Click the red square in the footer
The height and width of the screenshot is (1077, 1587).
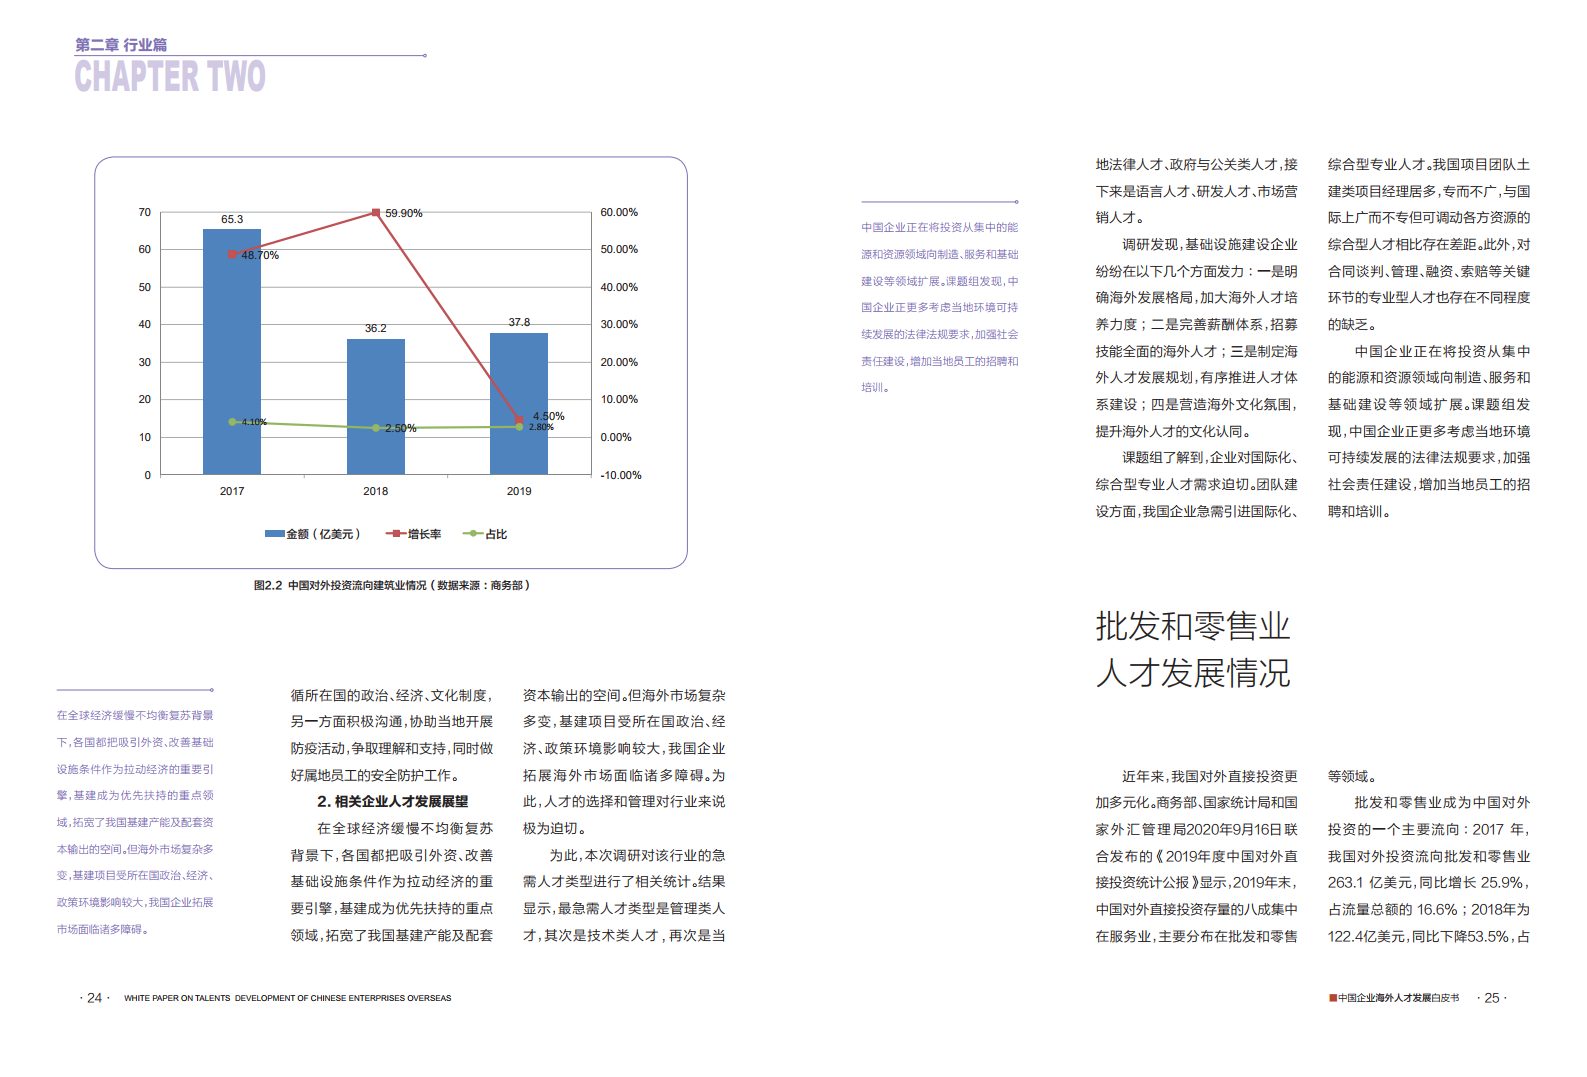pos(1333,998)
